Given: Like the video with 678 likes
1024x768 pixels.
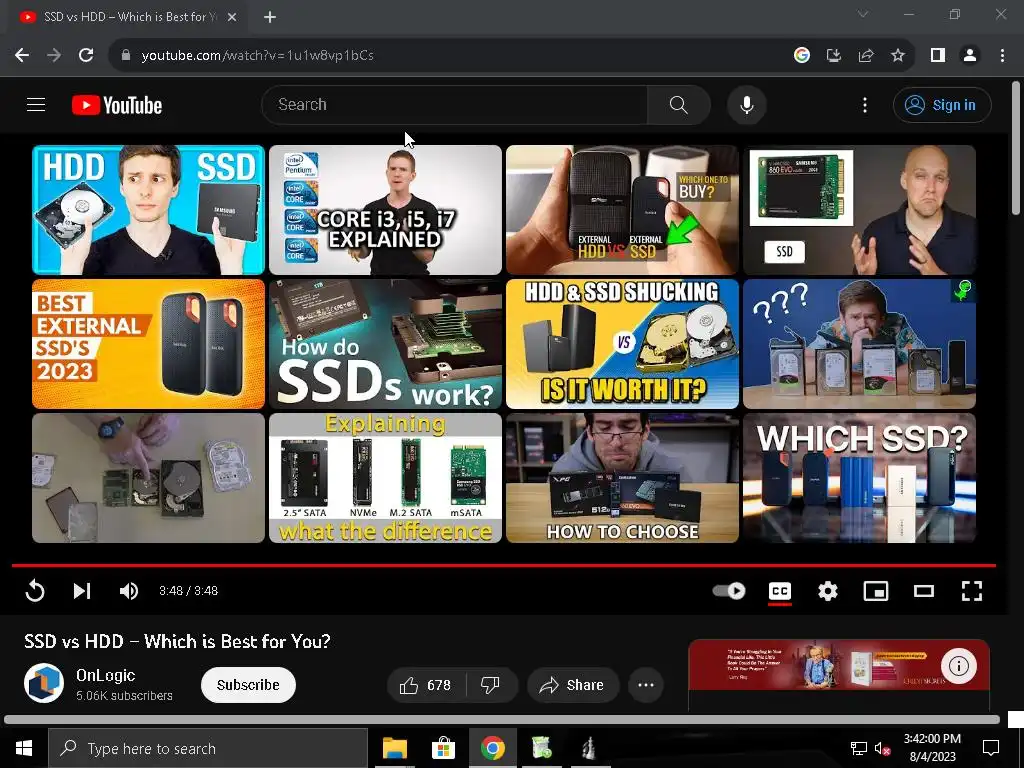Looking at the screenshot, I should [426, 685].
